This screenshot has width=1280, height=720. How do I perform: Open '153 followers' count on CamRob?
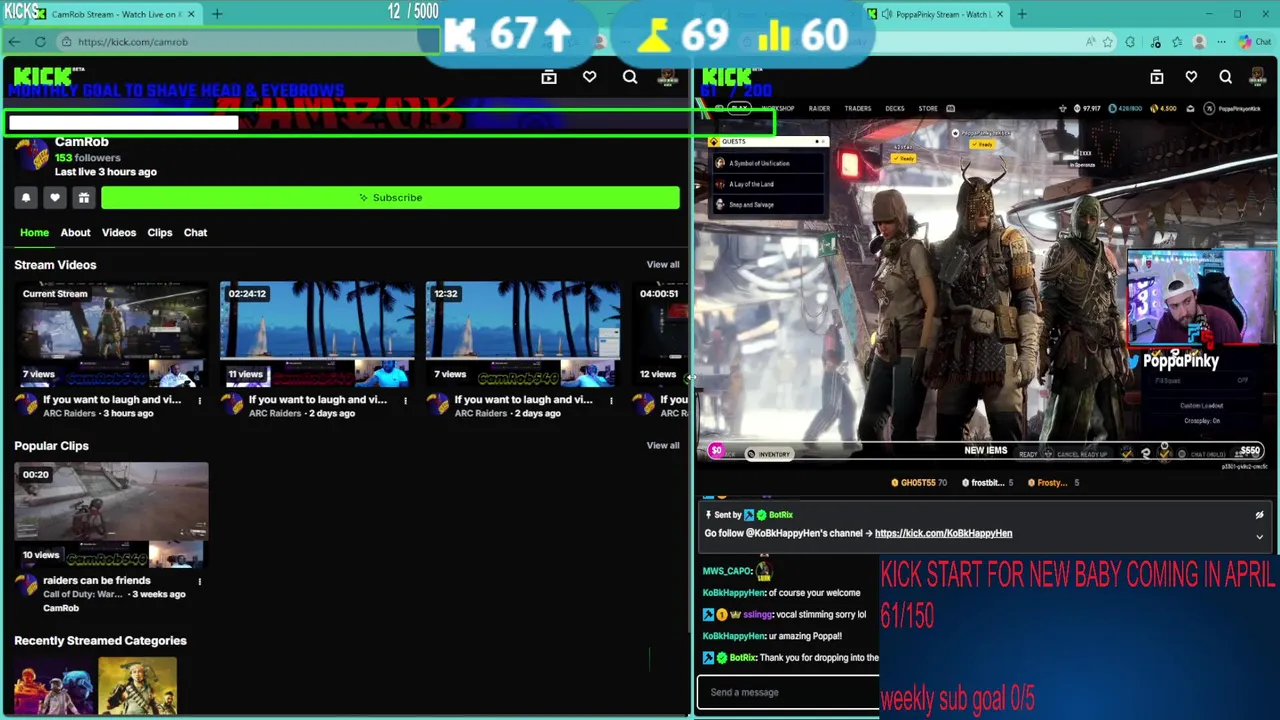point(88,158)
